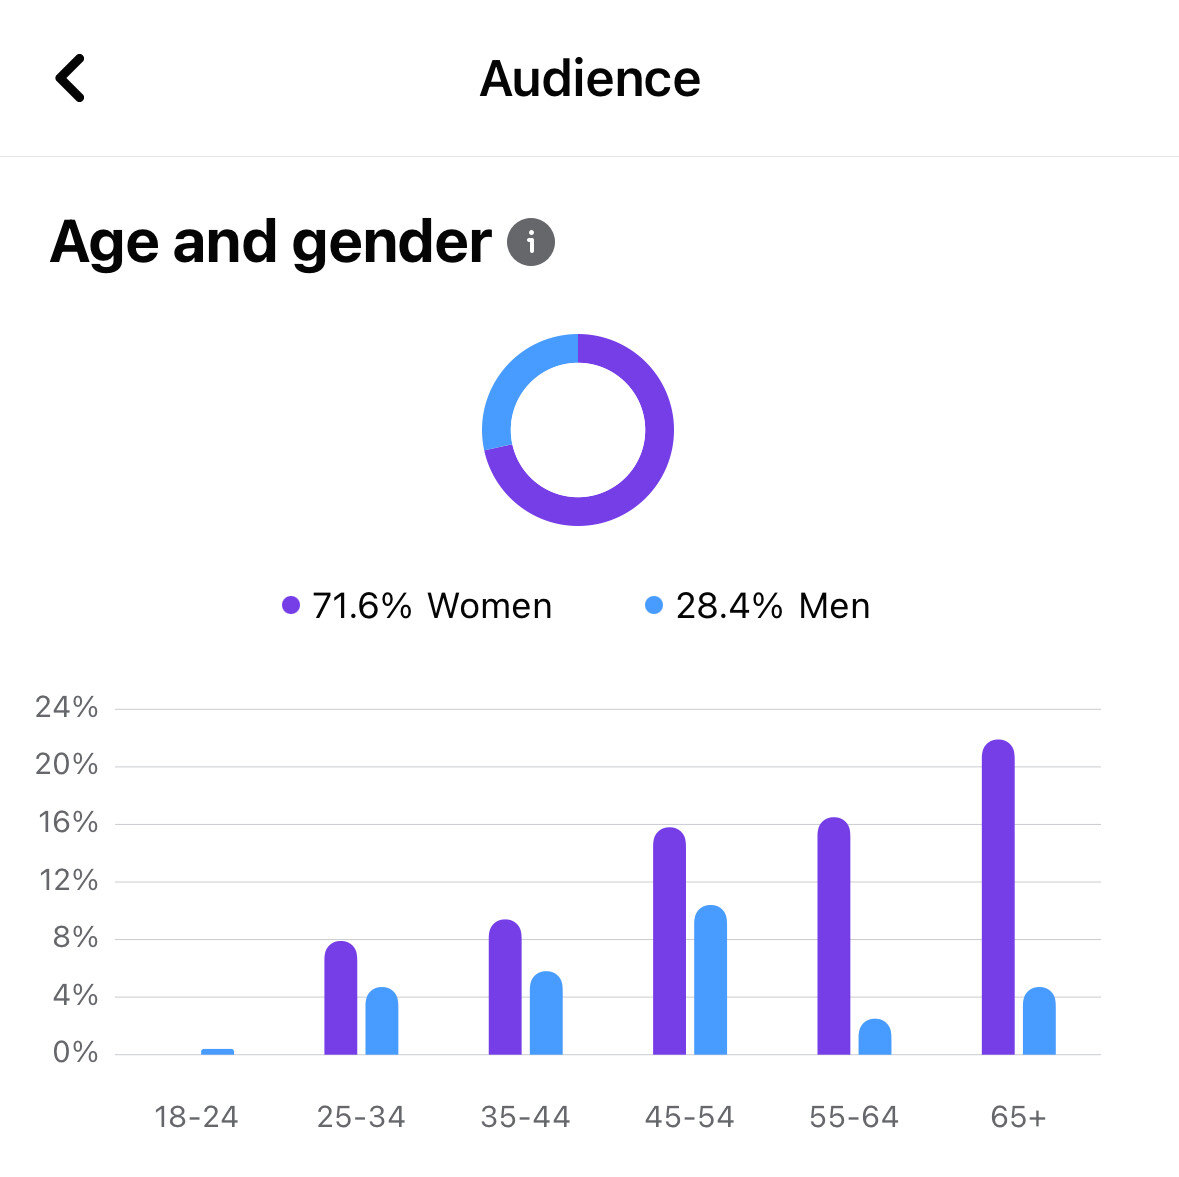Tap the blue Men legend dot
Screen dimensions: 1179x1177
point(655,604)
